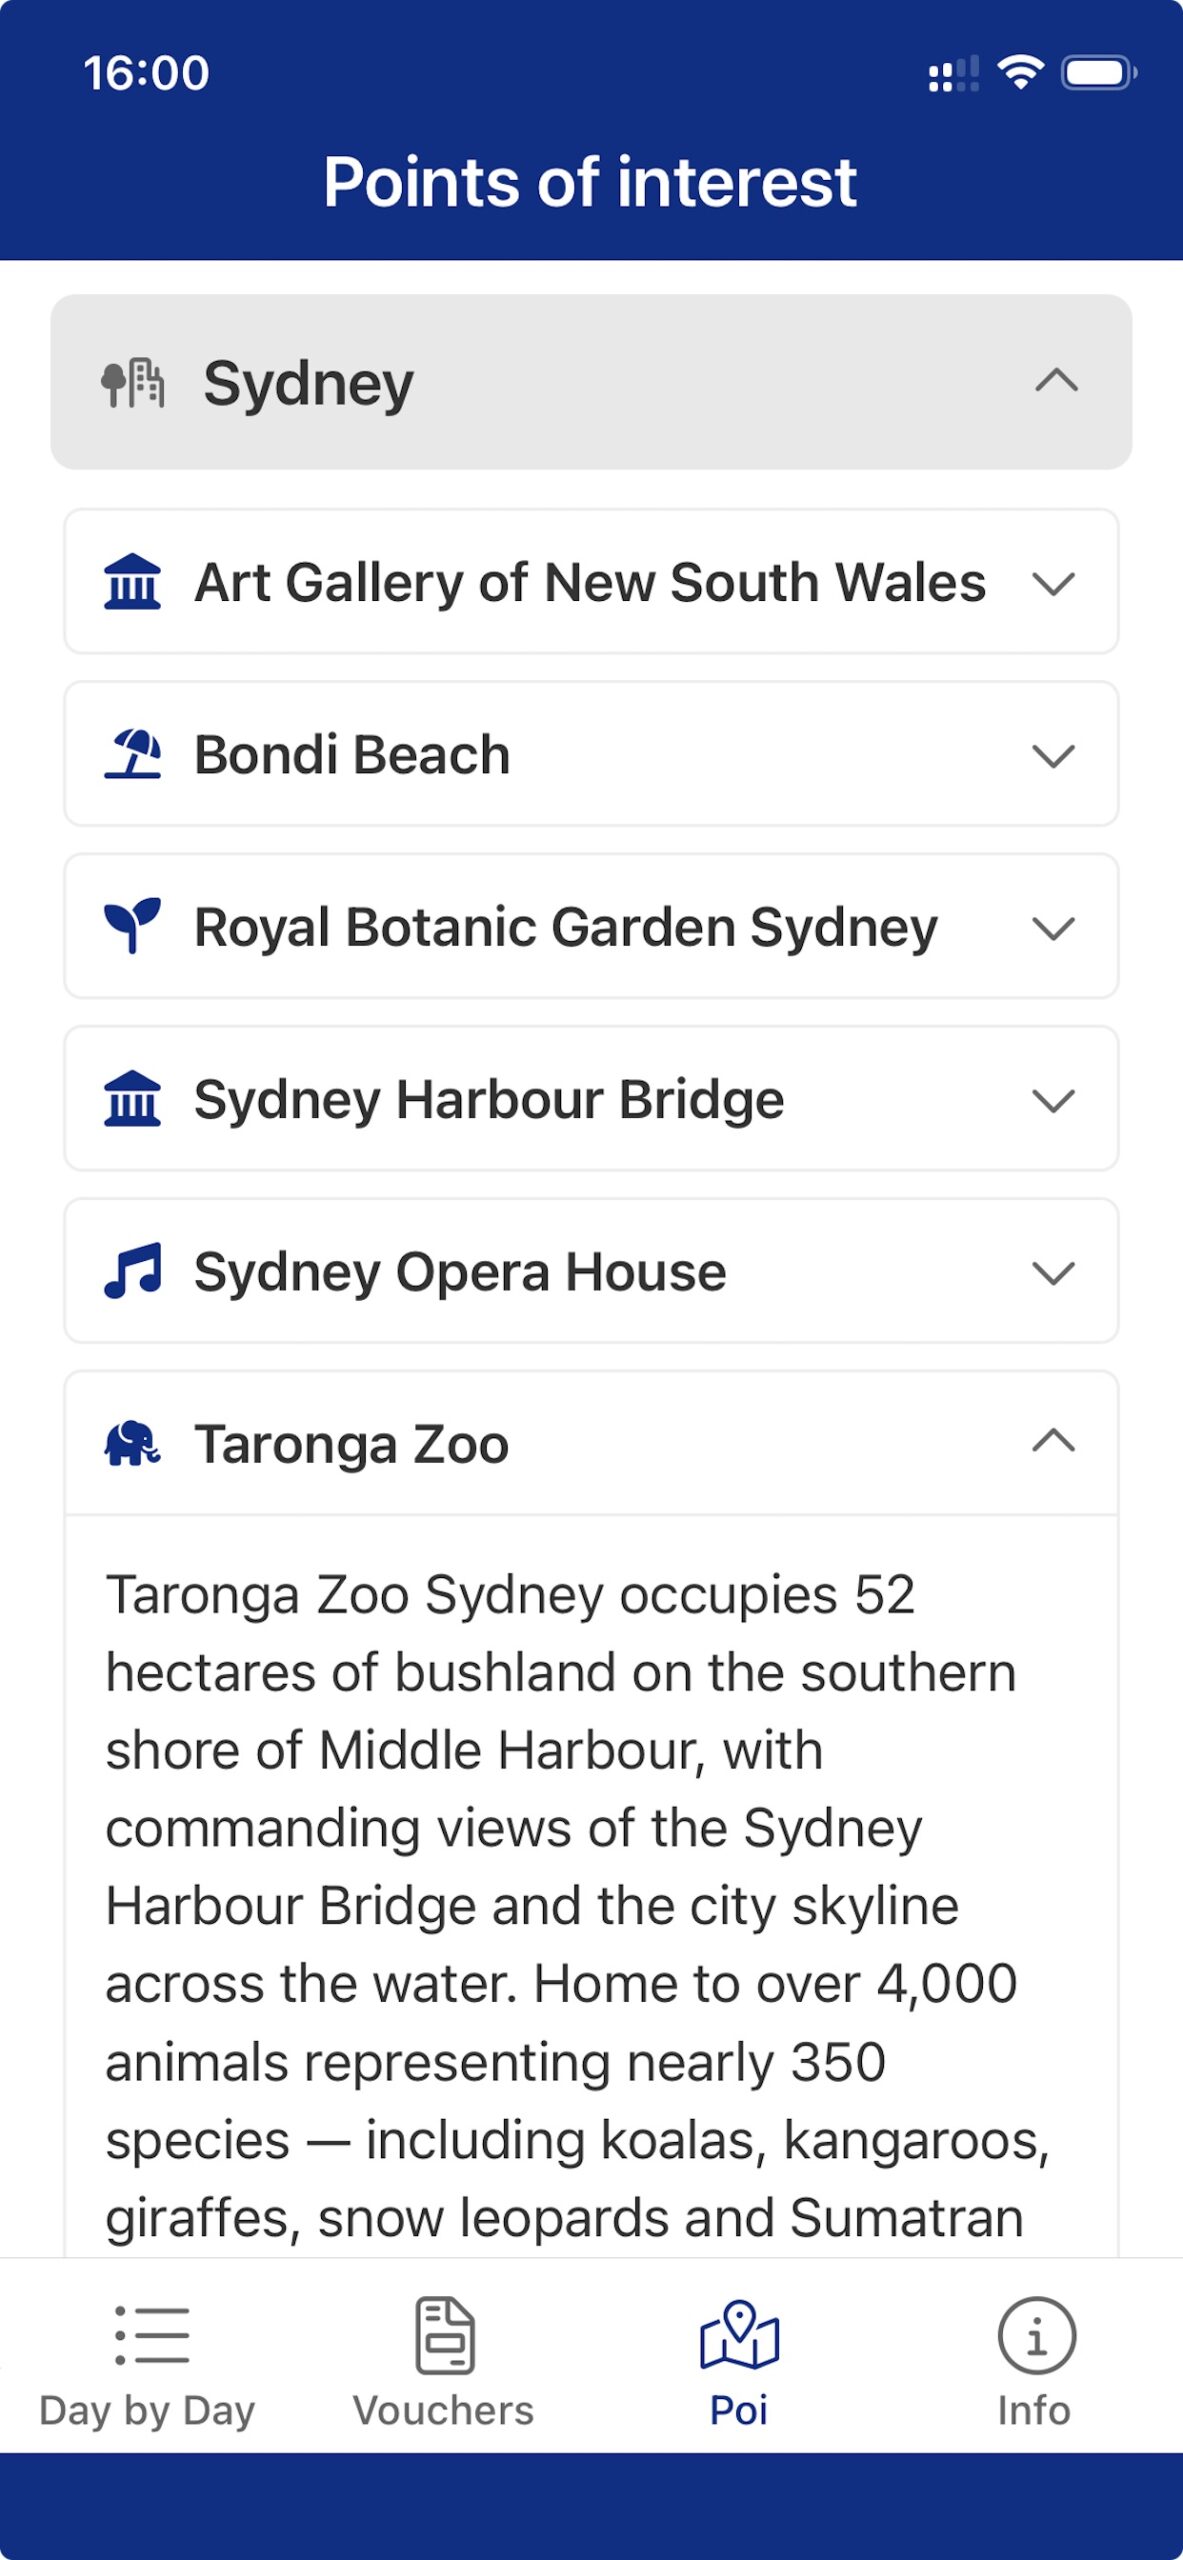
Task: Tap the music note icon for Opera House
Action: point(132,1271)
